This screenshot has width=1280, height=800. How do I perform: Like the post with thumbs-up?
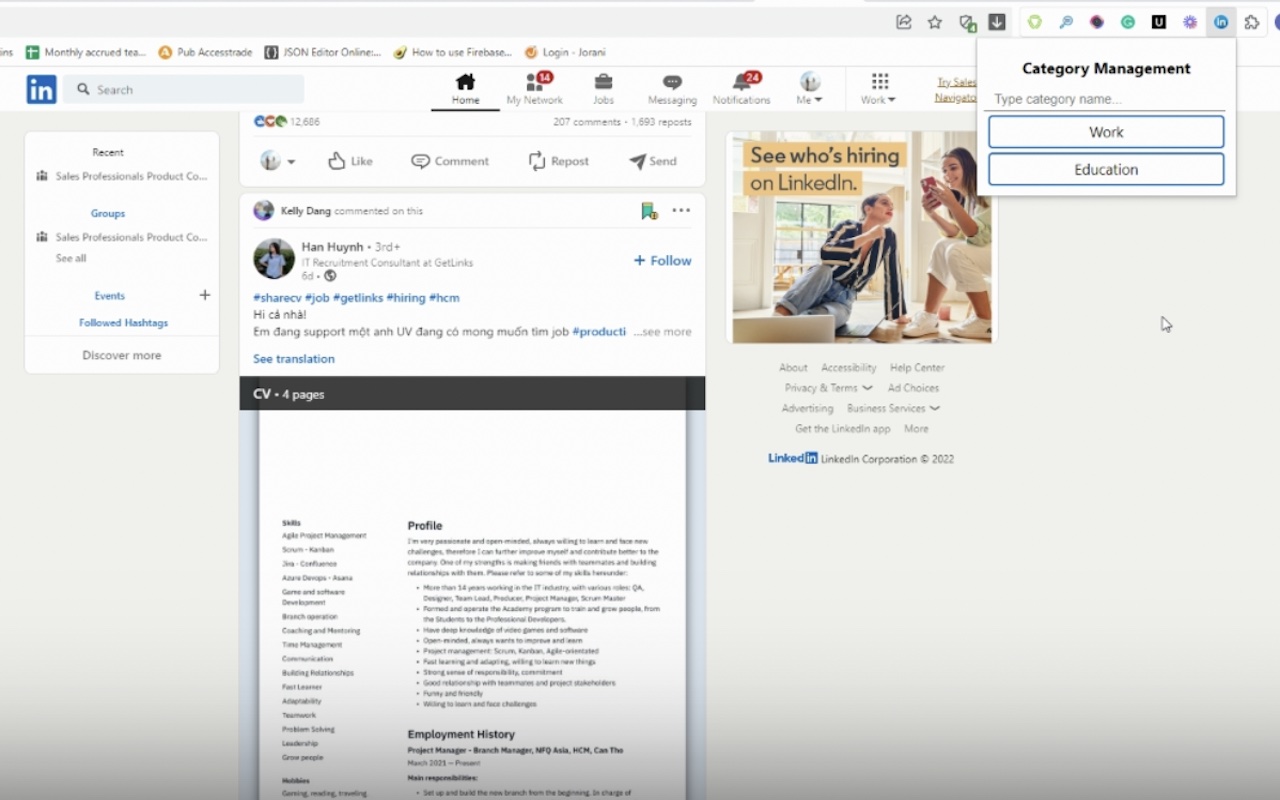point(350,161)
